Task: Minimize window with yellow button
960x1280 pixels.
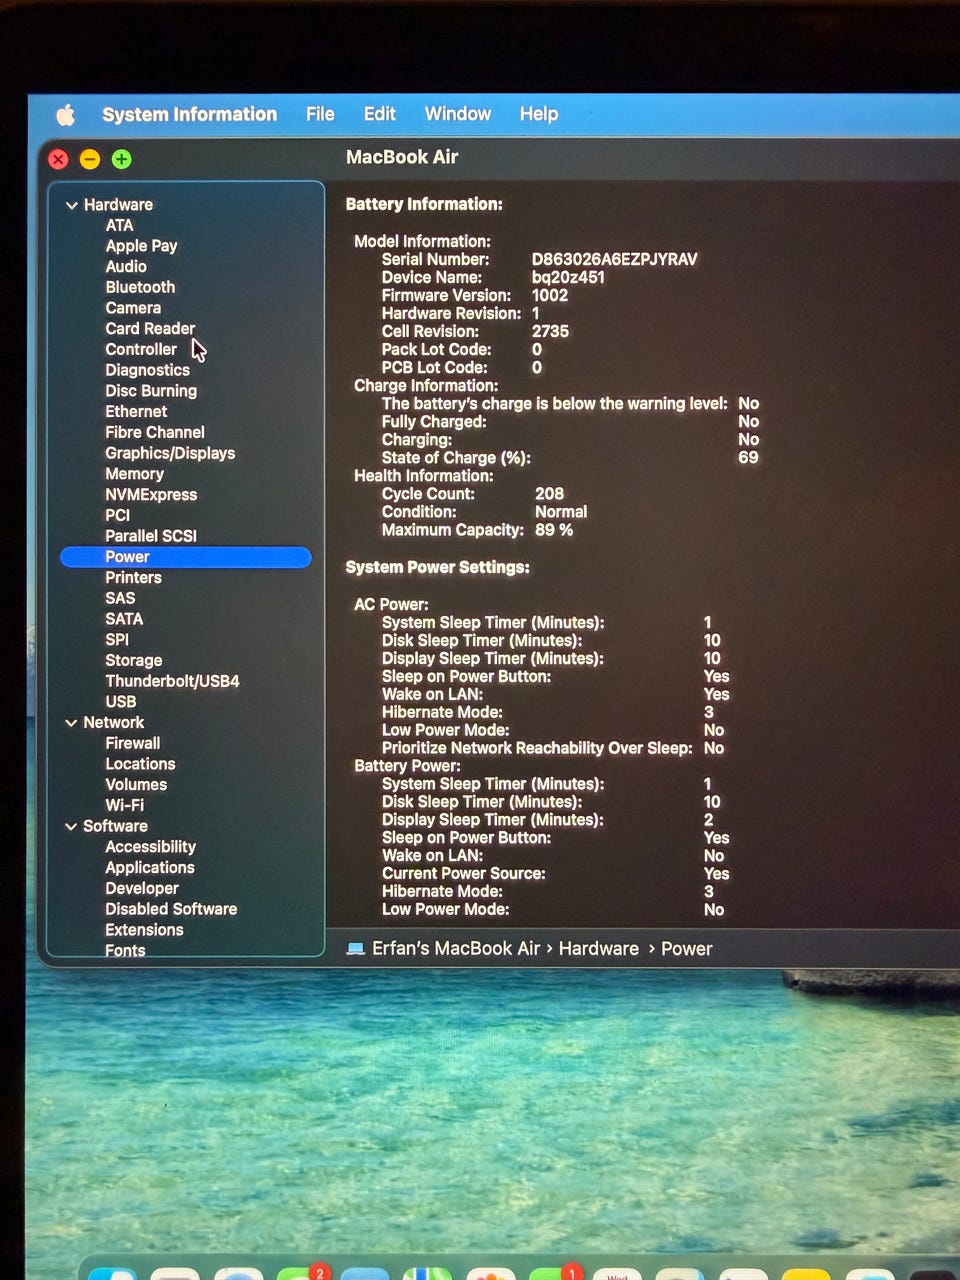Action: click(x=90, y=159)
